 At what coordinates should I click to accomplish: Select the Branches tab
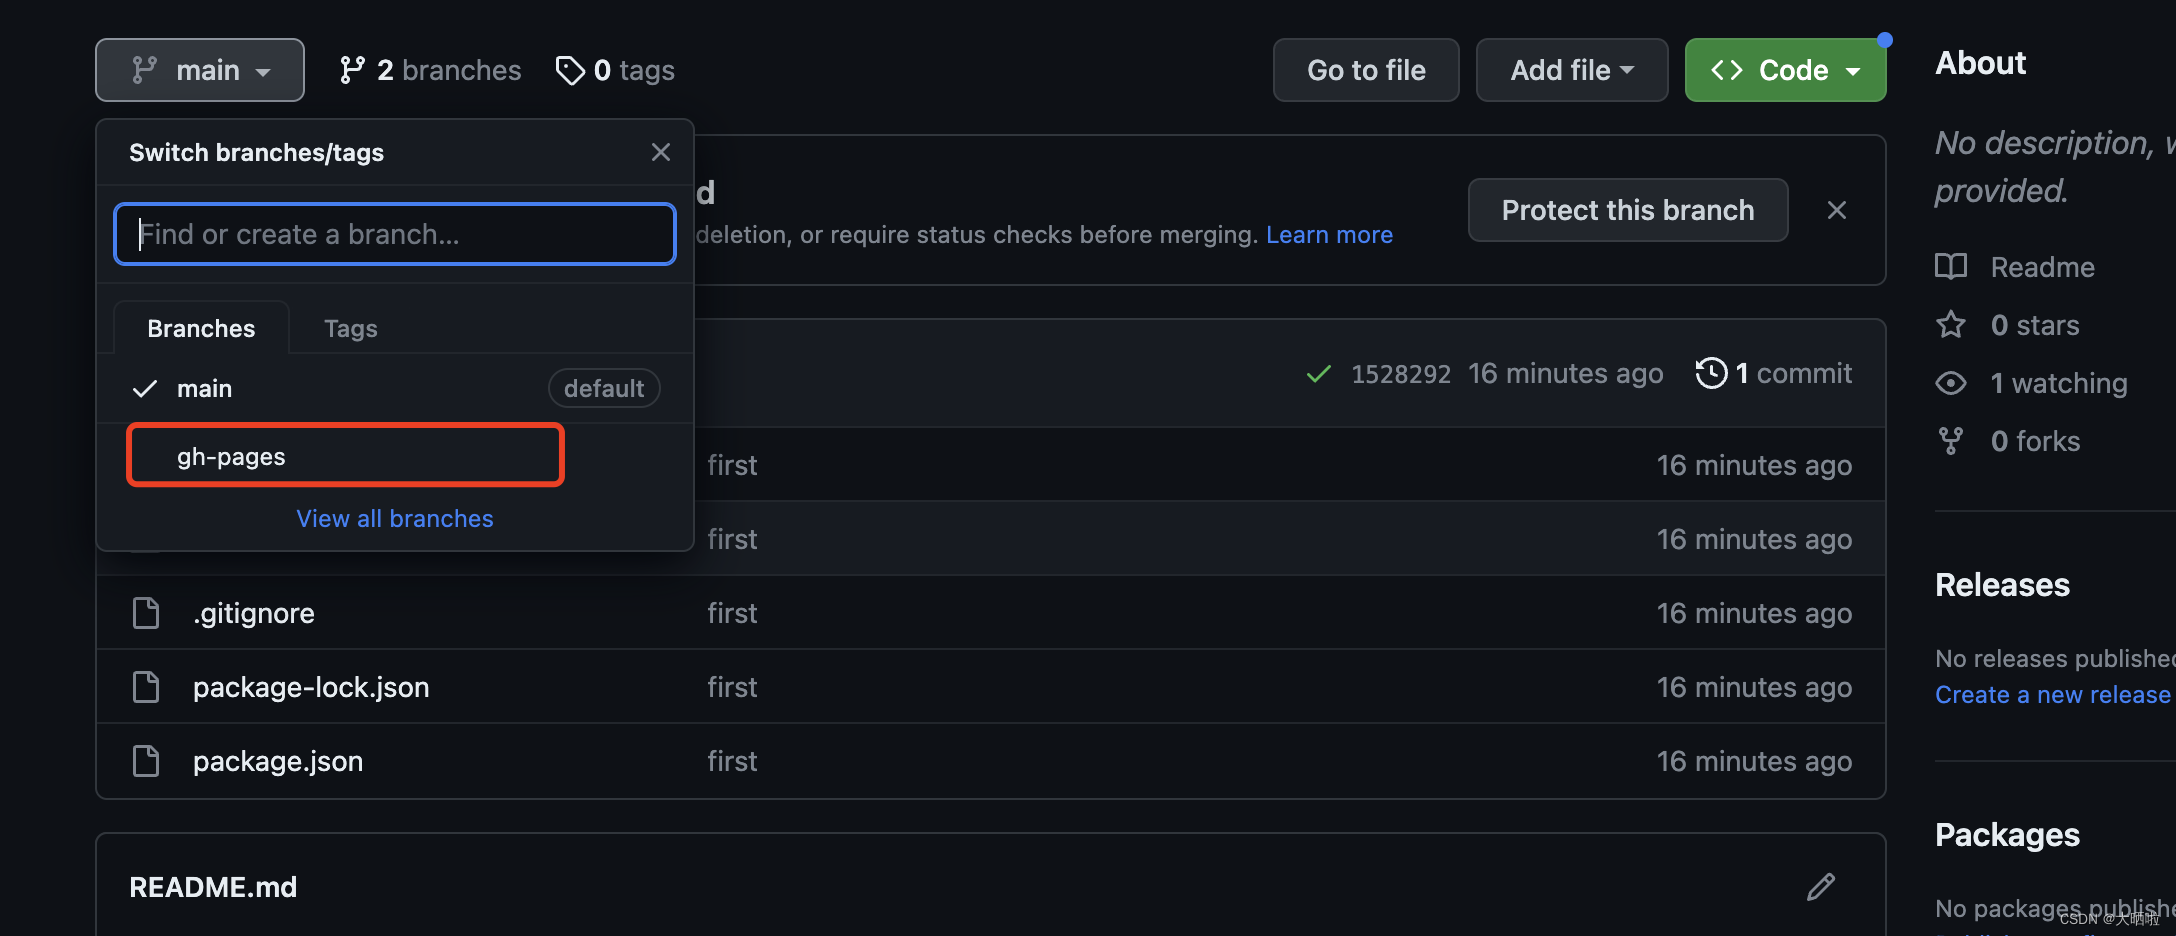[201, 328]
